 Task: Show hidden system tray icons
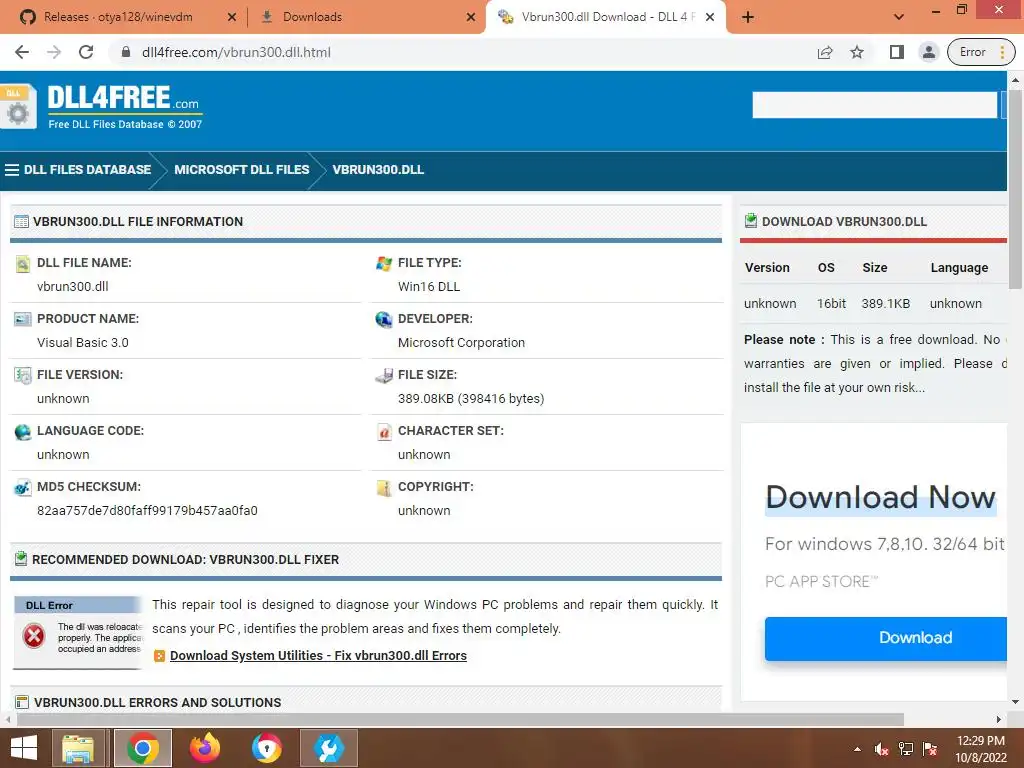click(x=857, y=749)
